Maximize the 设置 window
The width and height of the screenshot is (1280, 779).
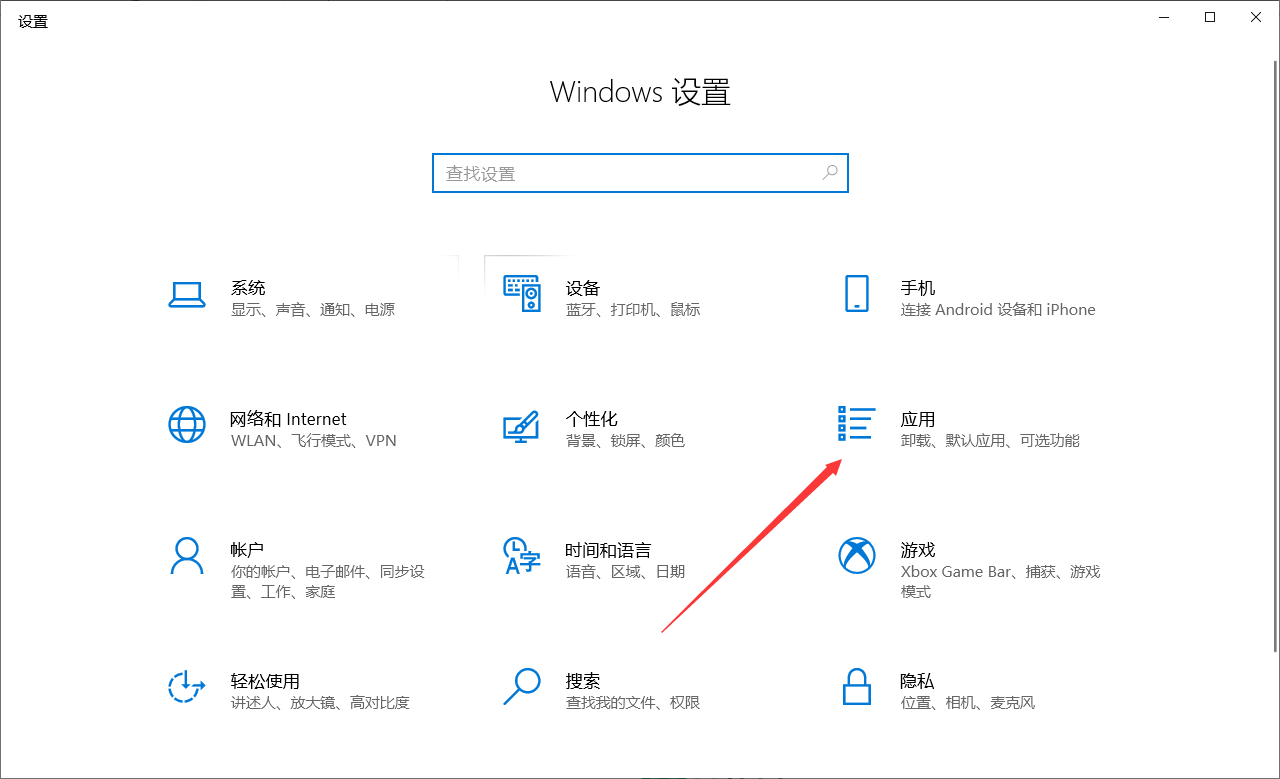click(1210, 17)
